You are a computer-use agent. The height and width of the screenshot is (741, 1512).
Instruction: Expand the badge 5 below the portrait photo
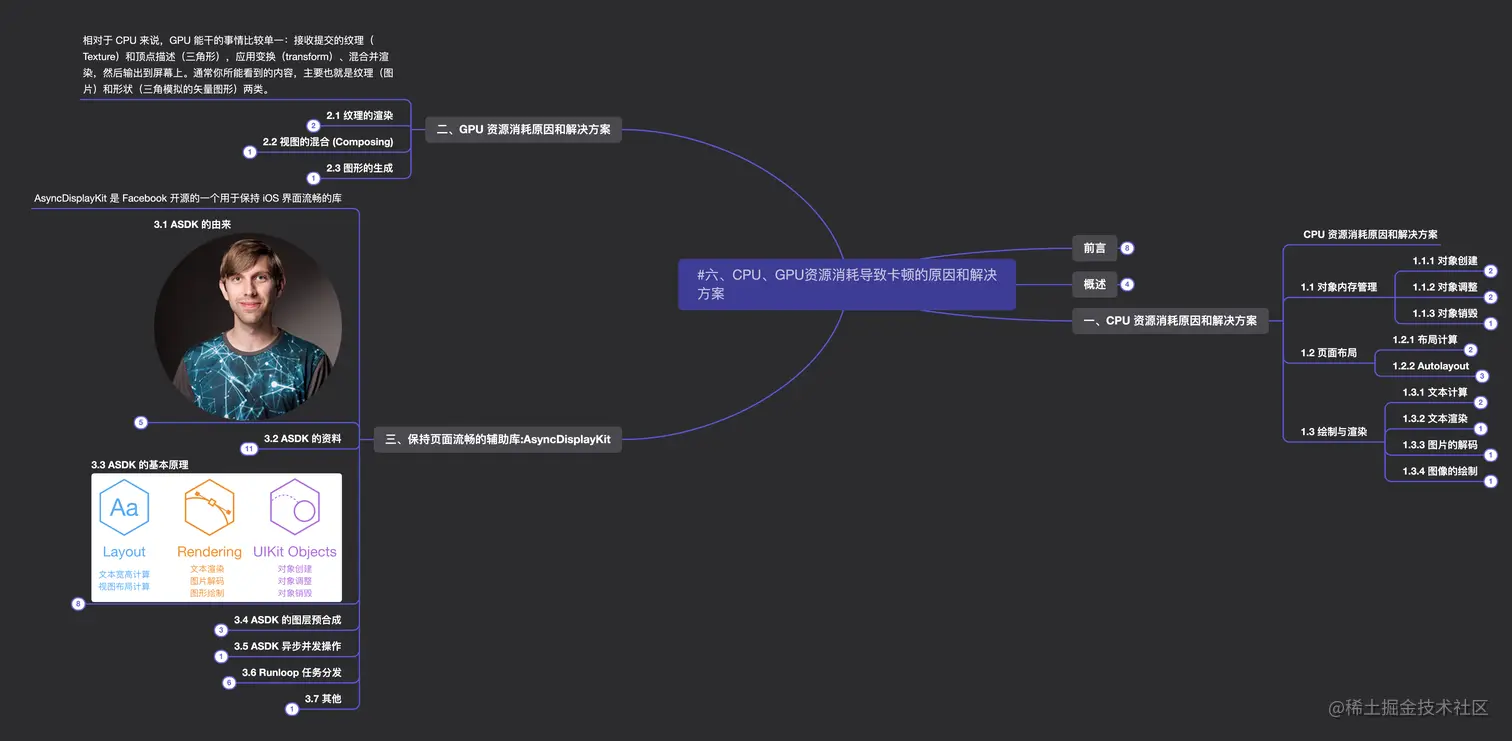(141, 422)
